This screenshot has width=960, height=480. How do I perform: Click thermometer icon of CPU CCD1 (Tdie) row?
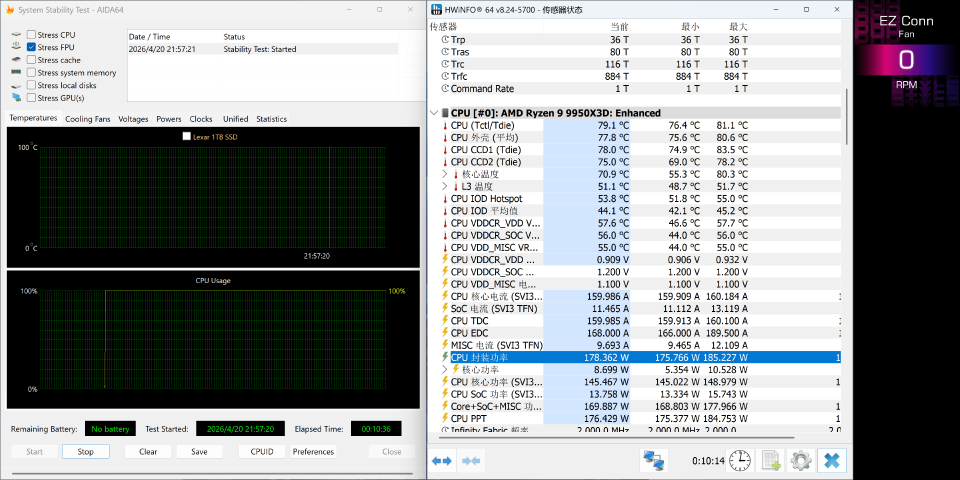tap(445, 150)
